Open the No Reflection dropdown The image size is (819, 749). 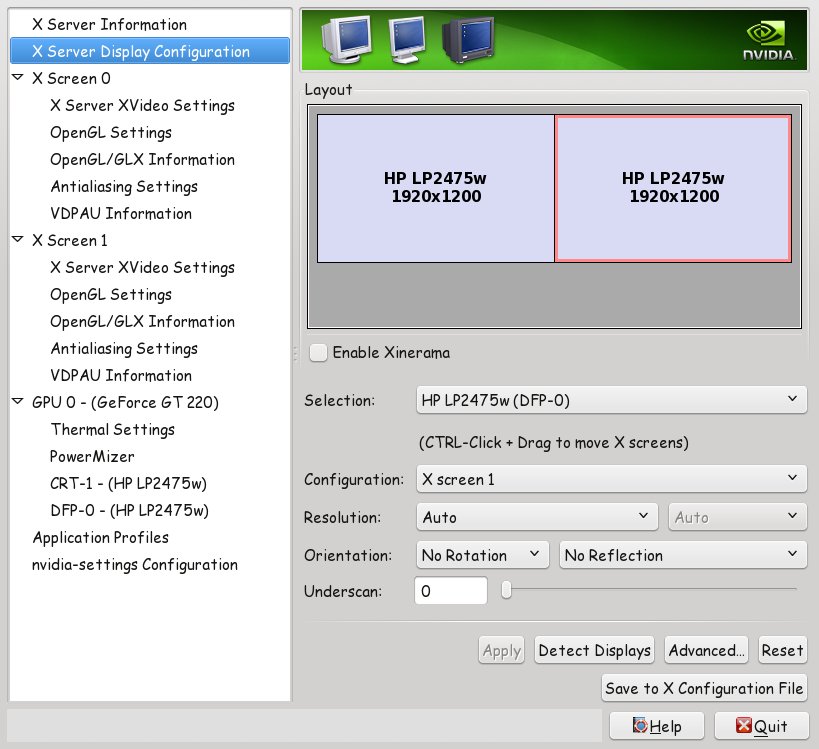(683, 555)
